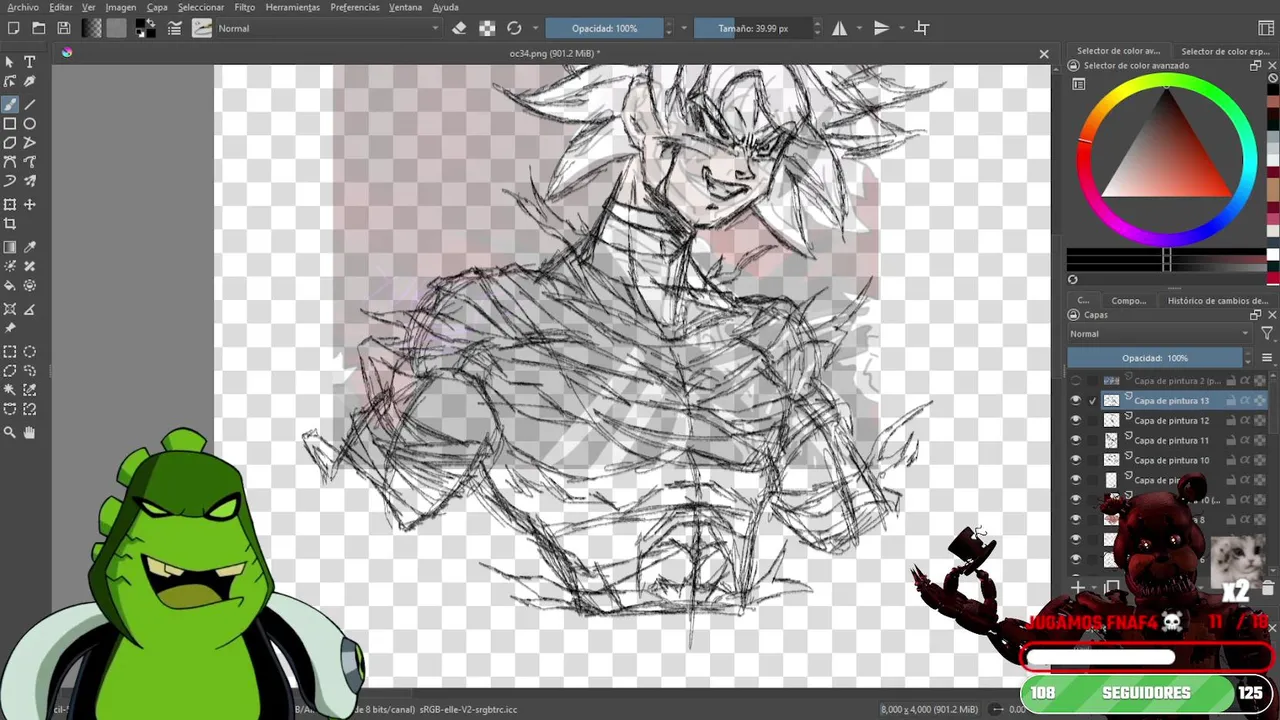Select the Crop tool
Screen dimensions: 1280x720
10,224
